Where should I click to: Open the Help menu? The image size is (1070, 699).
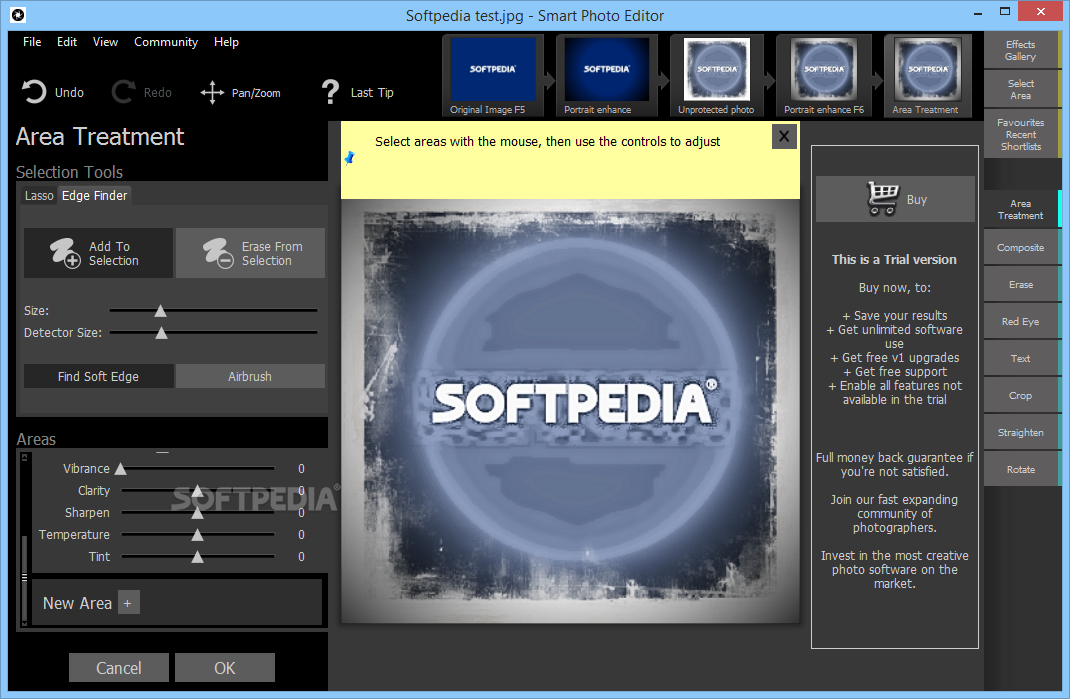pyautogui.click(x=226, y=42)
